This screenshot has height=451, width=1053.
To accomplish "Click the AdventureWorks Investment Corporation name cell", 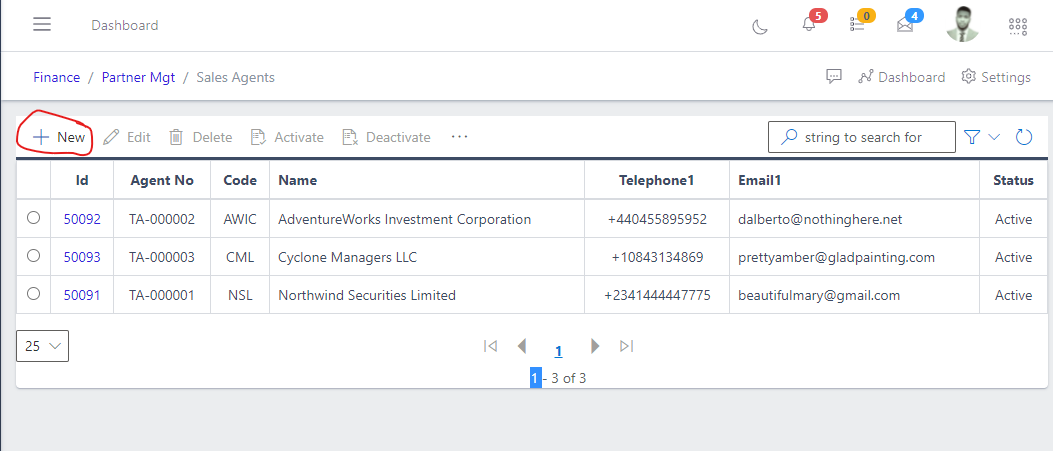I will [427, 219].
